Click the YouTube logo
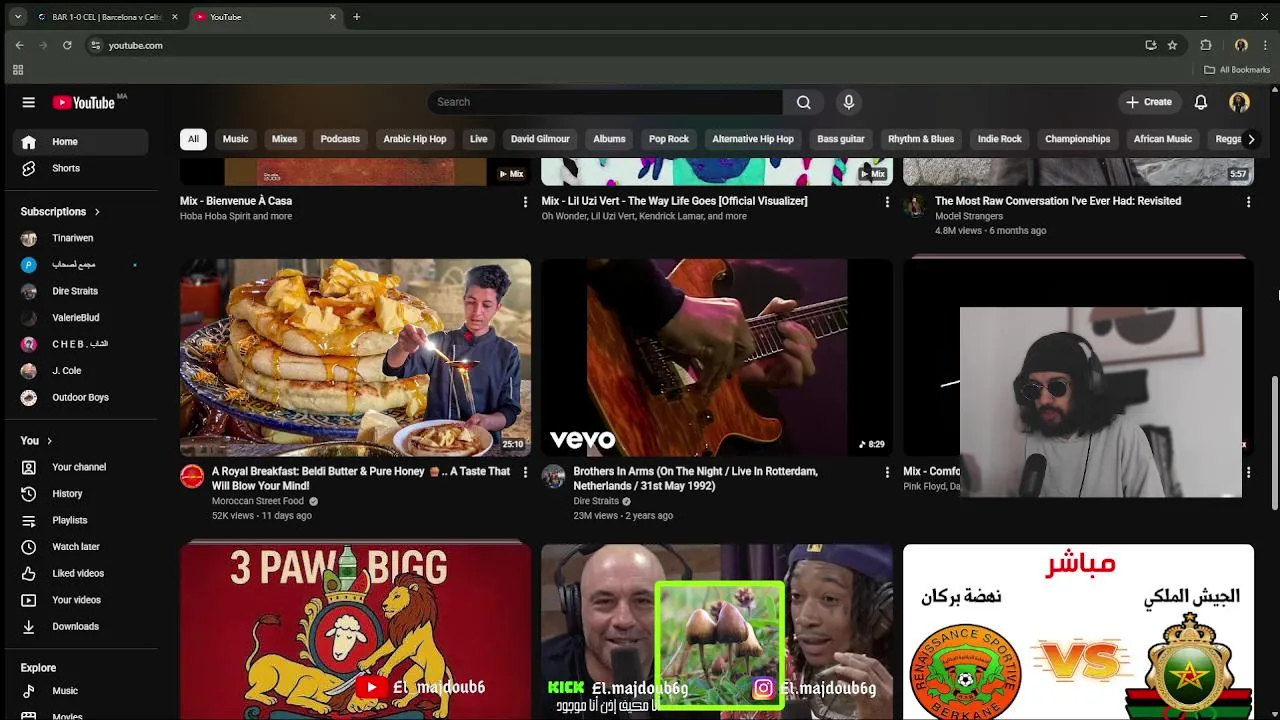Viewport: 1280px width, 720px height. (85, 102)
